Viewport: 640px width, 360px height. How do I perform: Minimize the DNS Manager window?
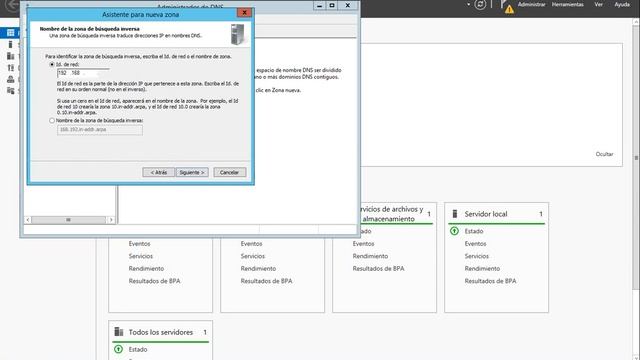click(320, 5)
